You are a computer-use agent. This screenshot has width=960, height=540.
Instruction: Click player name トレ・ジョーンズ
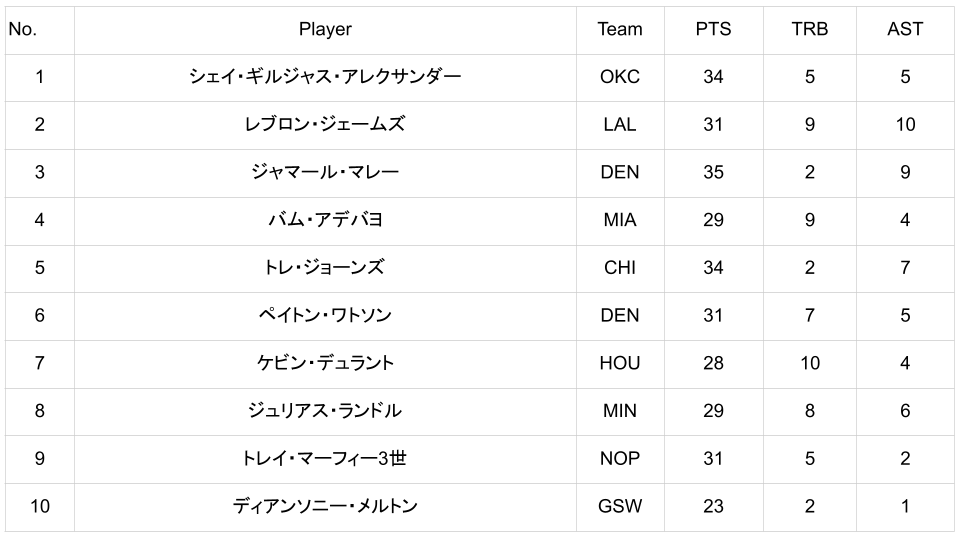click(325, 267)
